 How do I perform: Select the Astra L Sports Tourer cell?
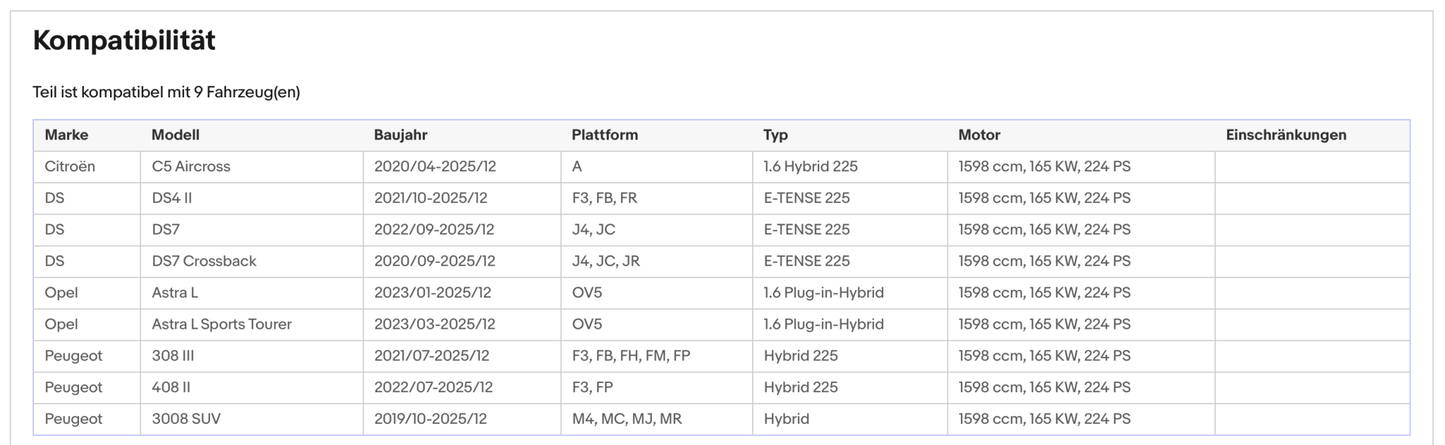click(222, 324)
